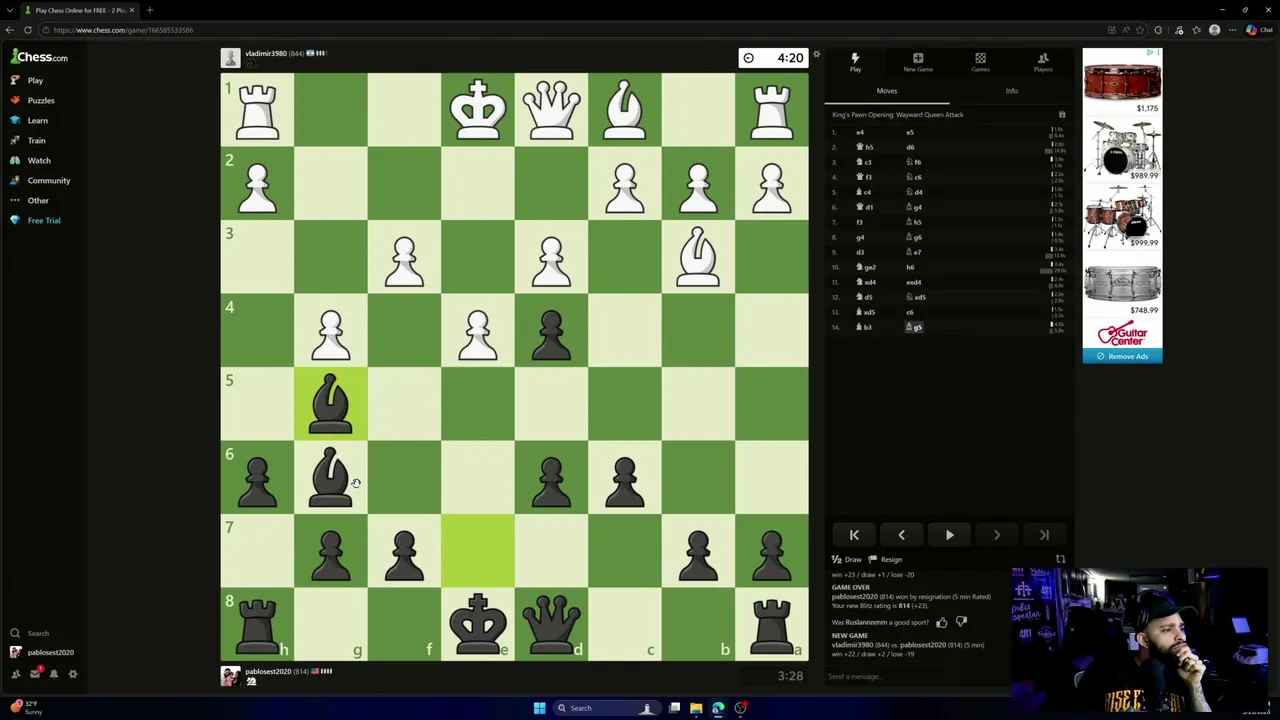Open the opening explorer book icon

1062,115
